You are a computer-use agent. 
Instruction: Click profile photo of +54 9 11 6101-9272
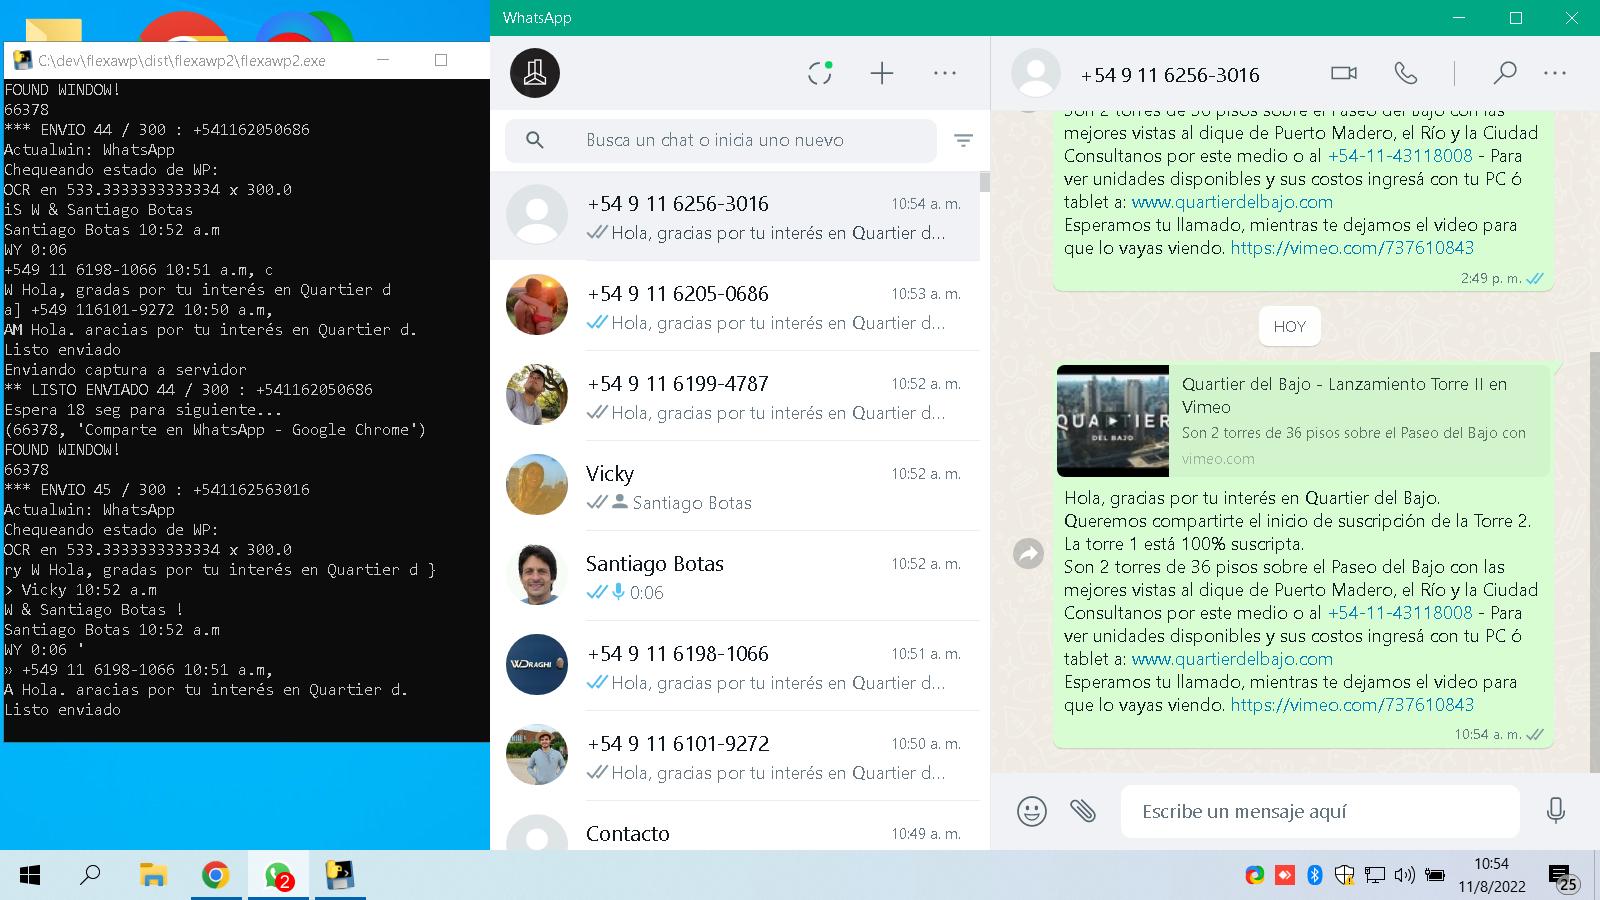(537, 755)
